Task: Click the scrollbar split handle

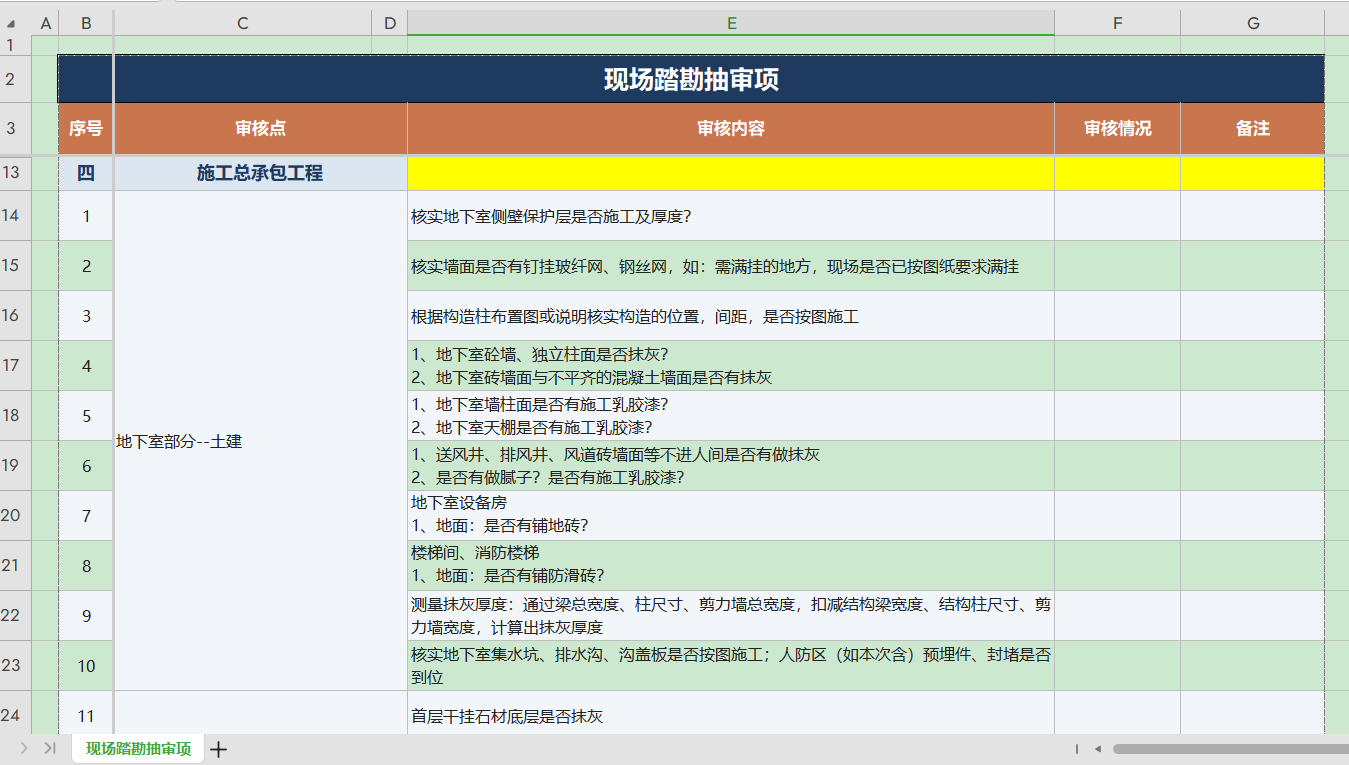Action: pos(1077,748)
